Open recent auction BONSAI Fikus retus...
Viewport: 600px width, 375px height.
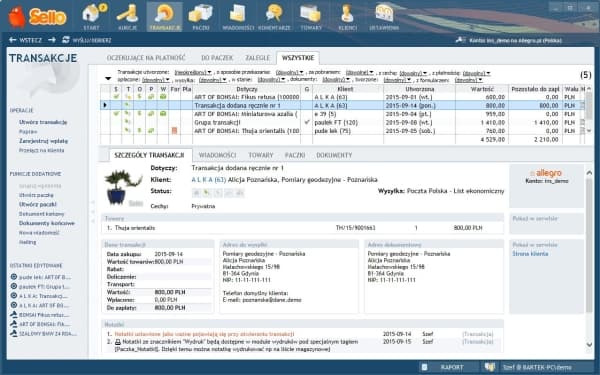click(40, 315)
